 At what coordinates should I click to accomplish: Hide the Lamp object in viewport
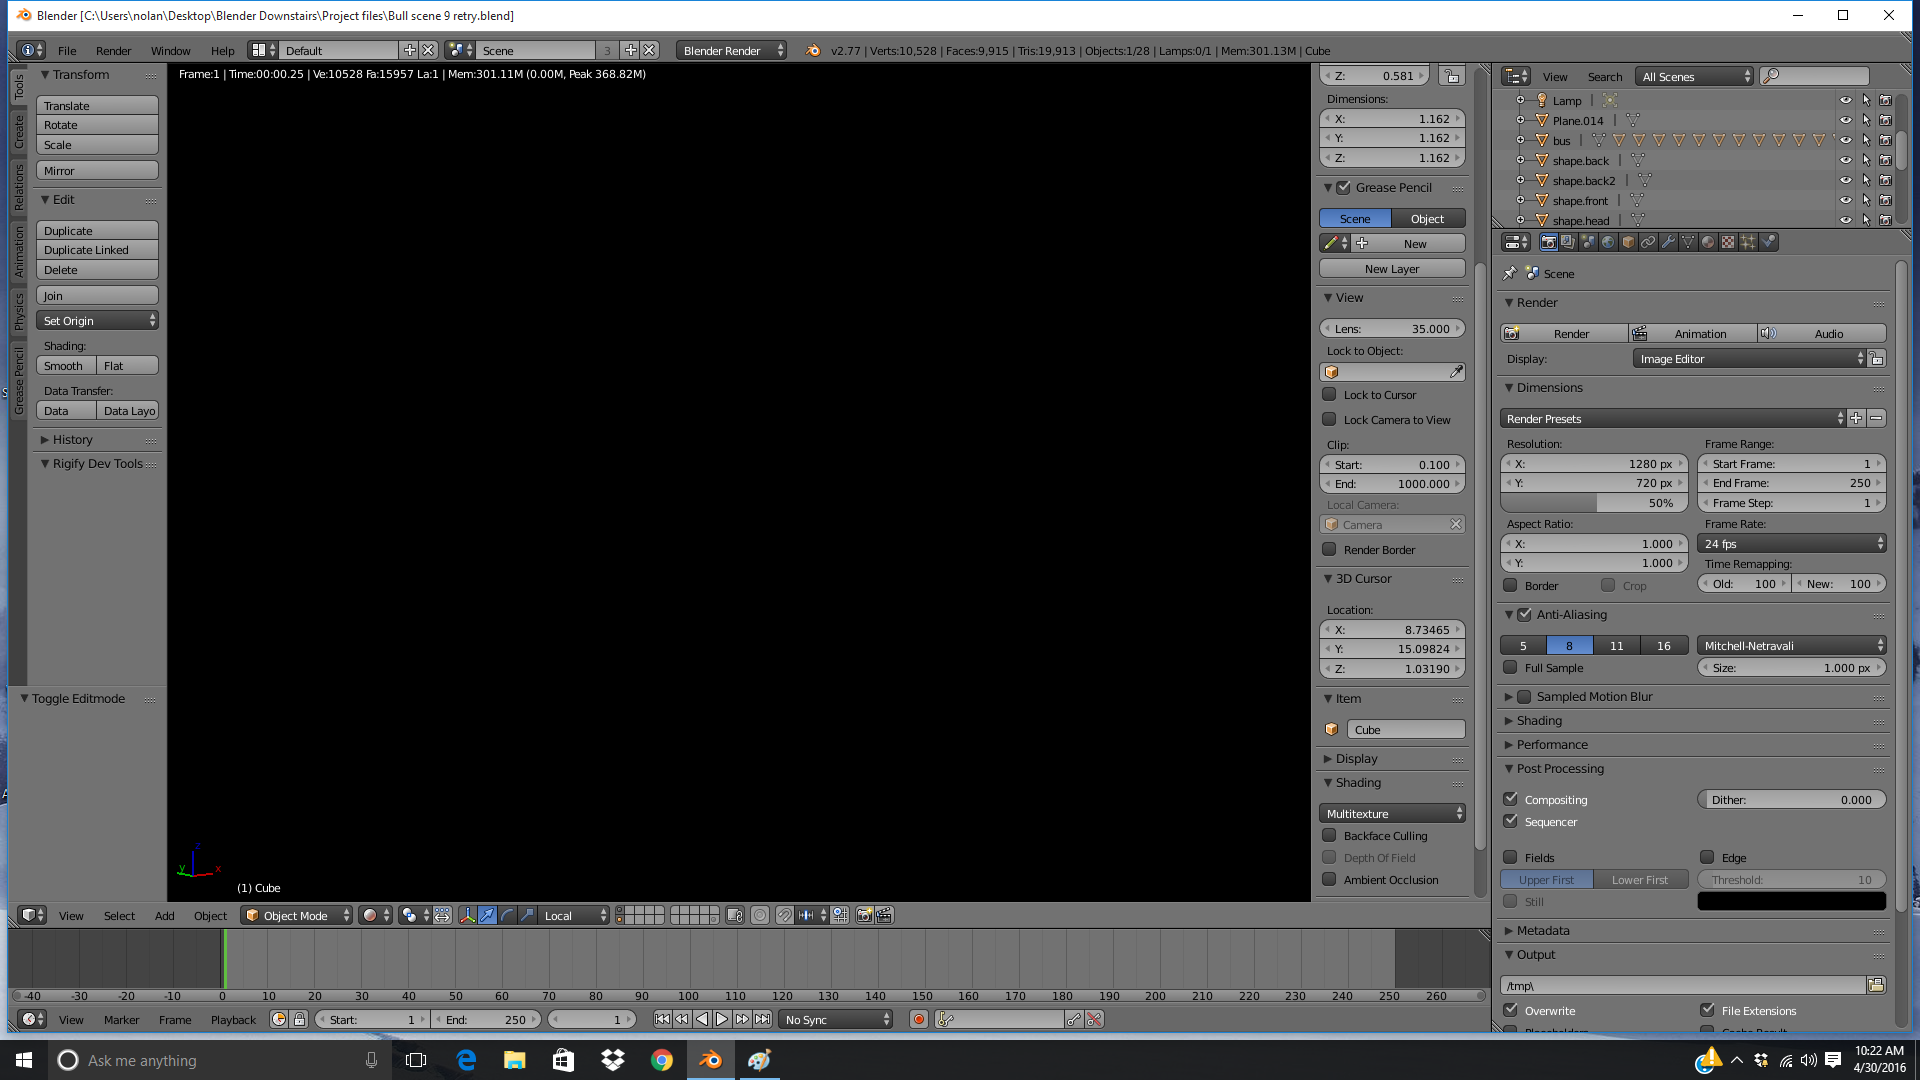click(1846, 100)
